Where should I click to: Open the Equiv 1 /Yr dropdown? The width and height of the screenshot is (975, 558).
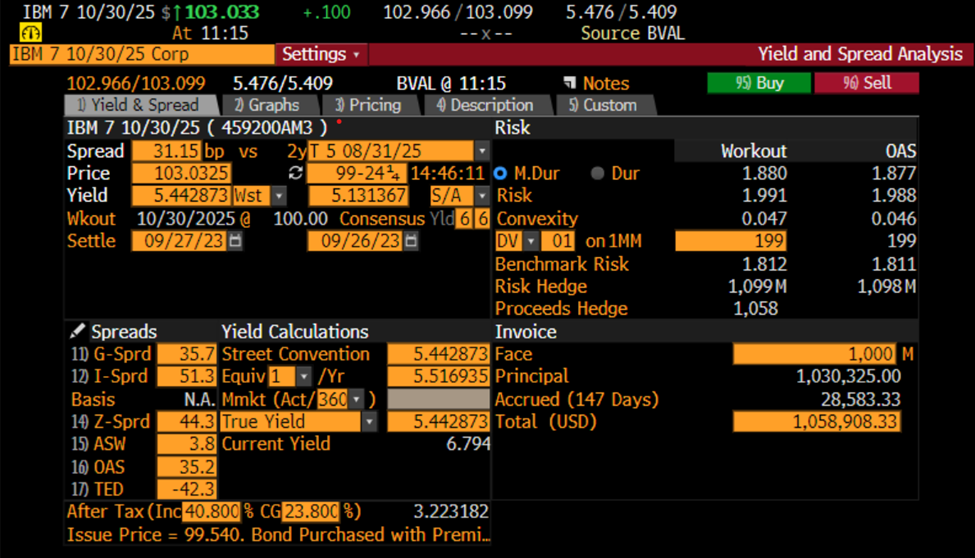(x=303, y=376)
